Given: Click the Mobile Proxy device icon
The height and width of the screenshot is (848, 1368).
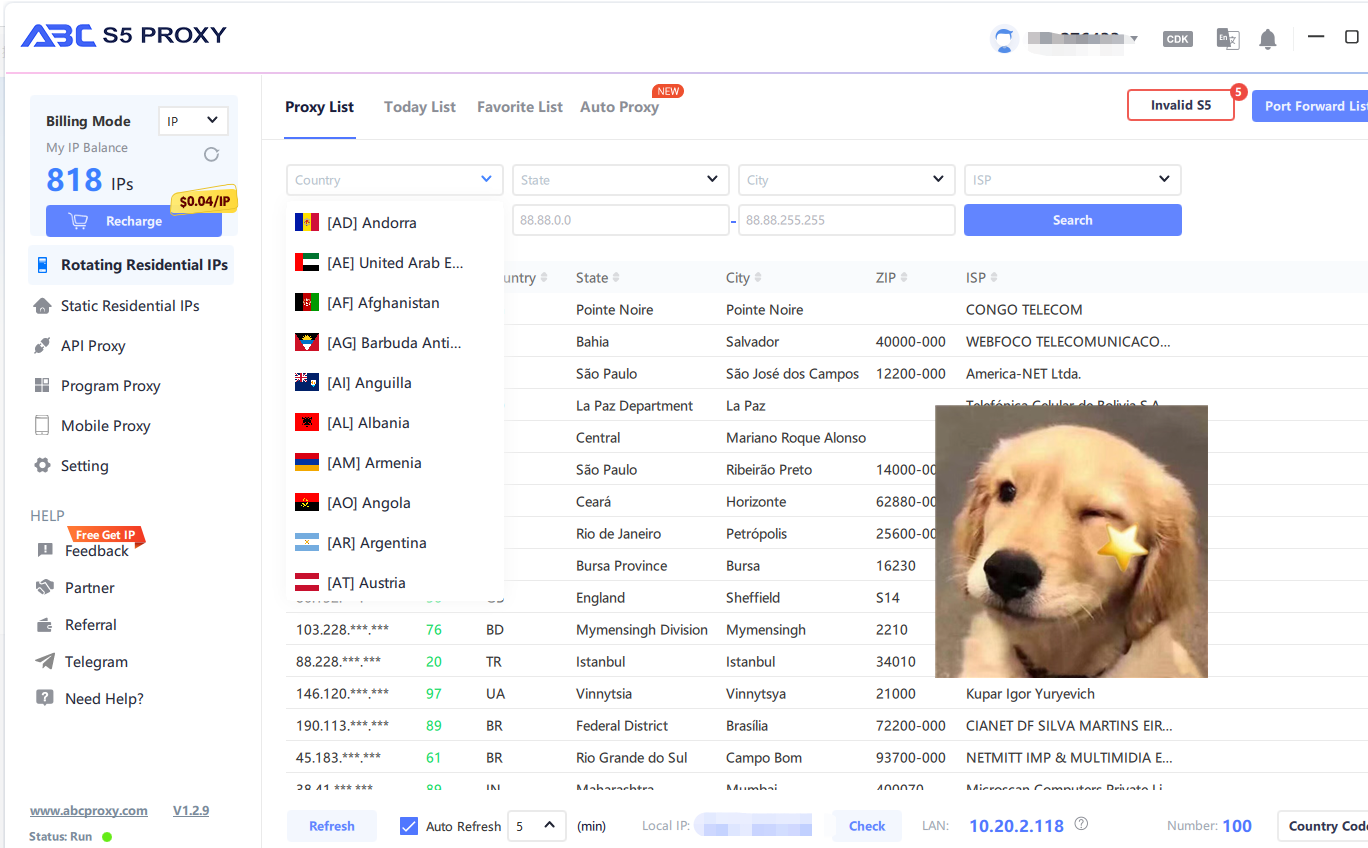Looking at the screenshot, I should point(42,425).
